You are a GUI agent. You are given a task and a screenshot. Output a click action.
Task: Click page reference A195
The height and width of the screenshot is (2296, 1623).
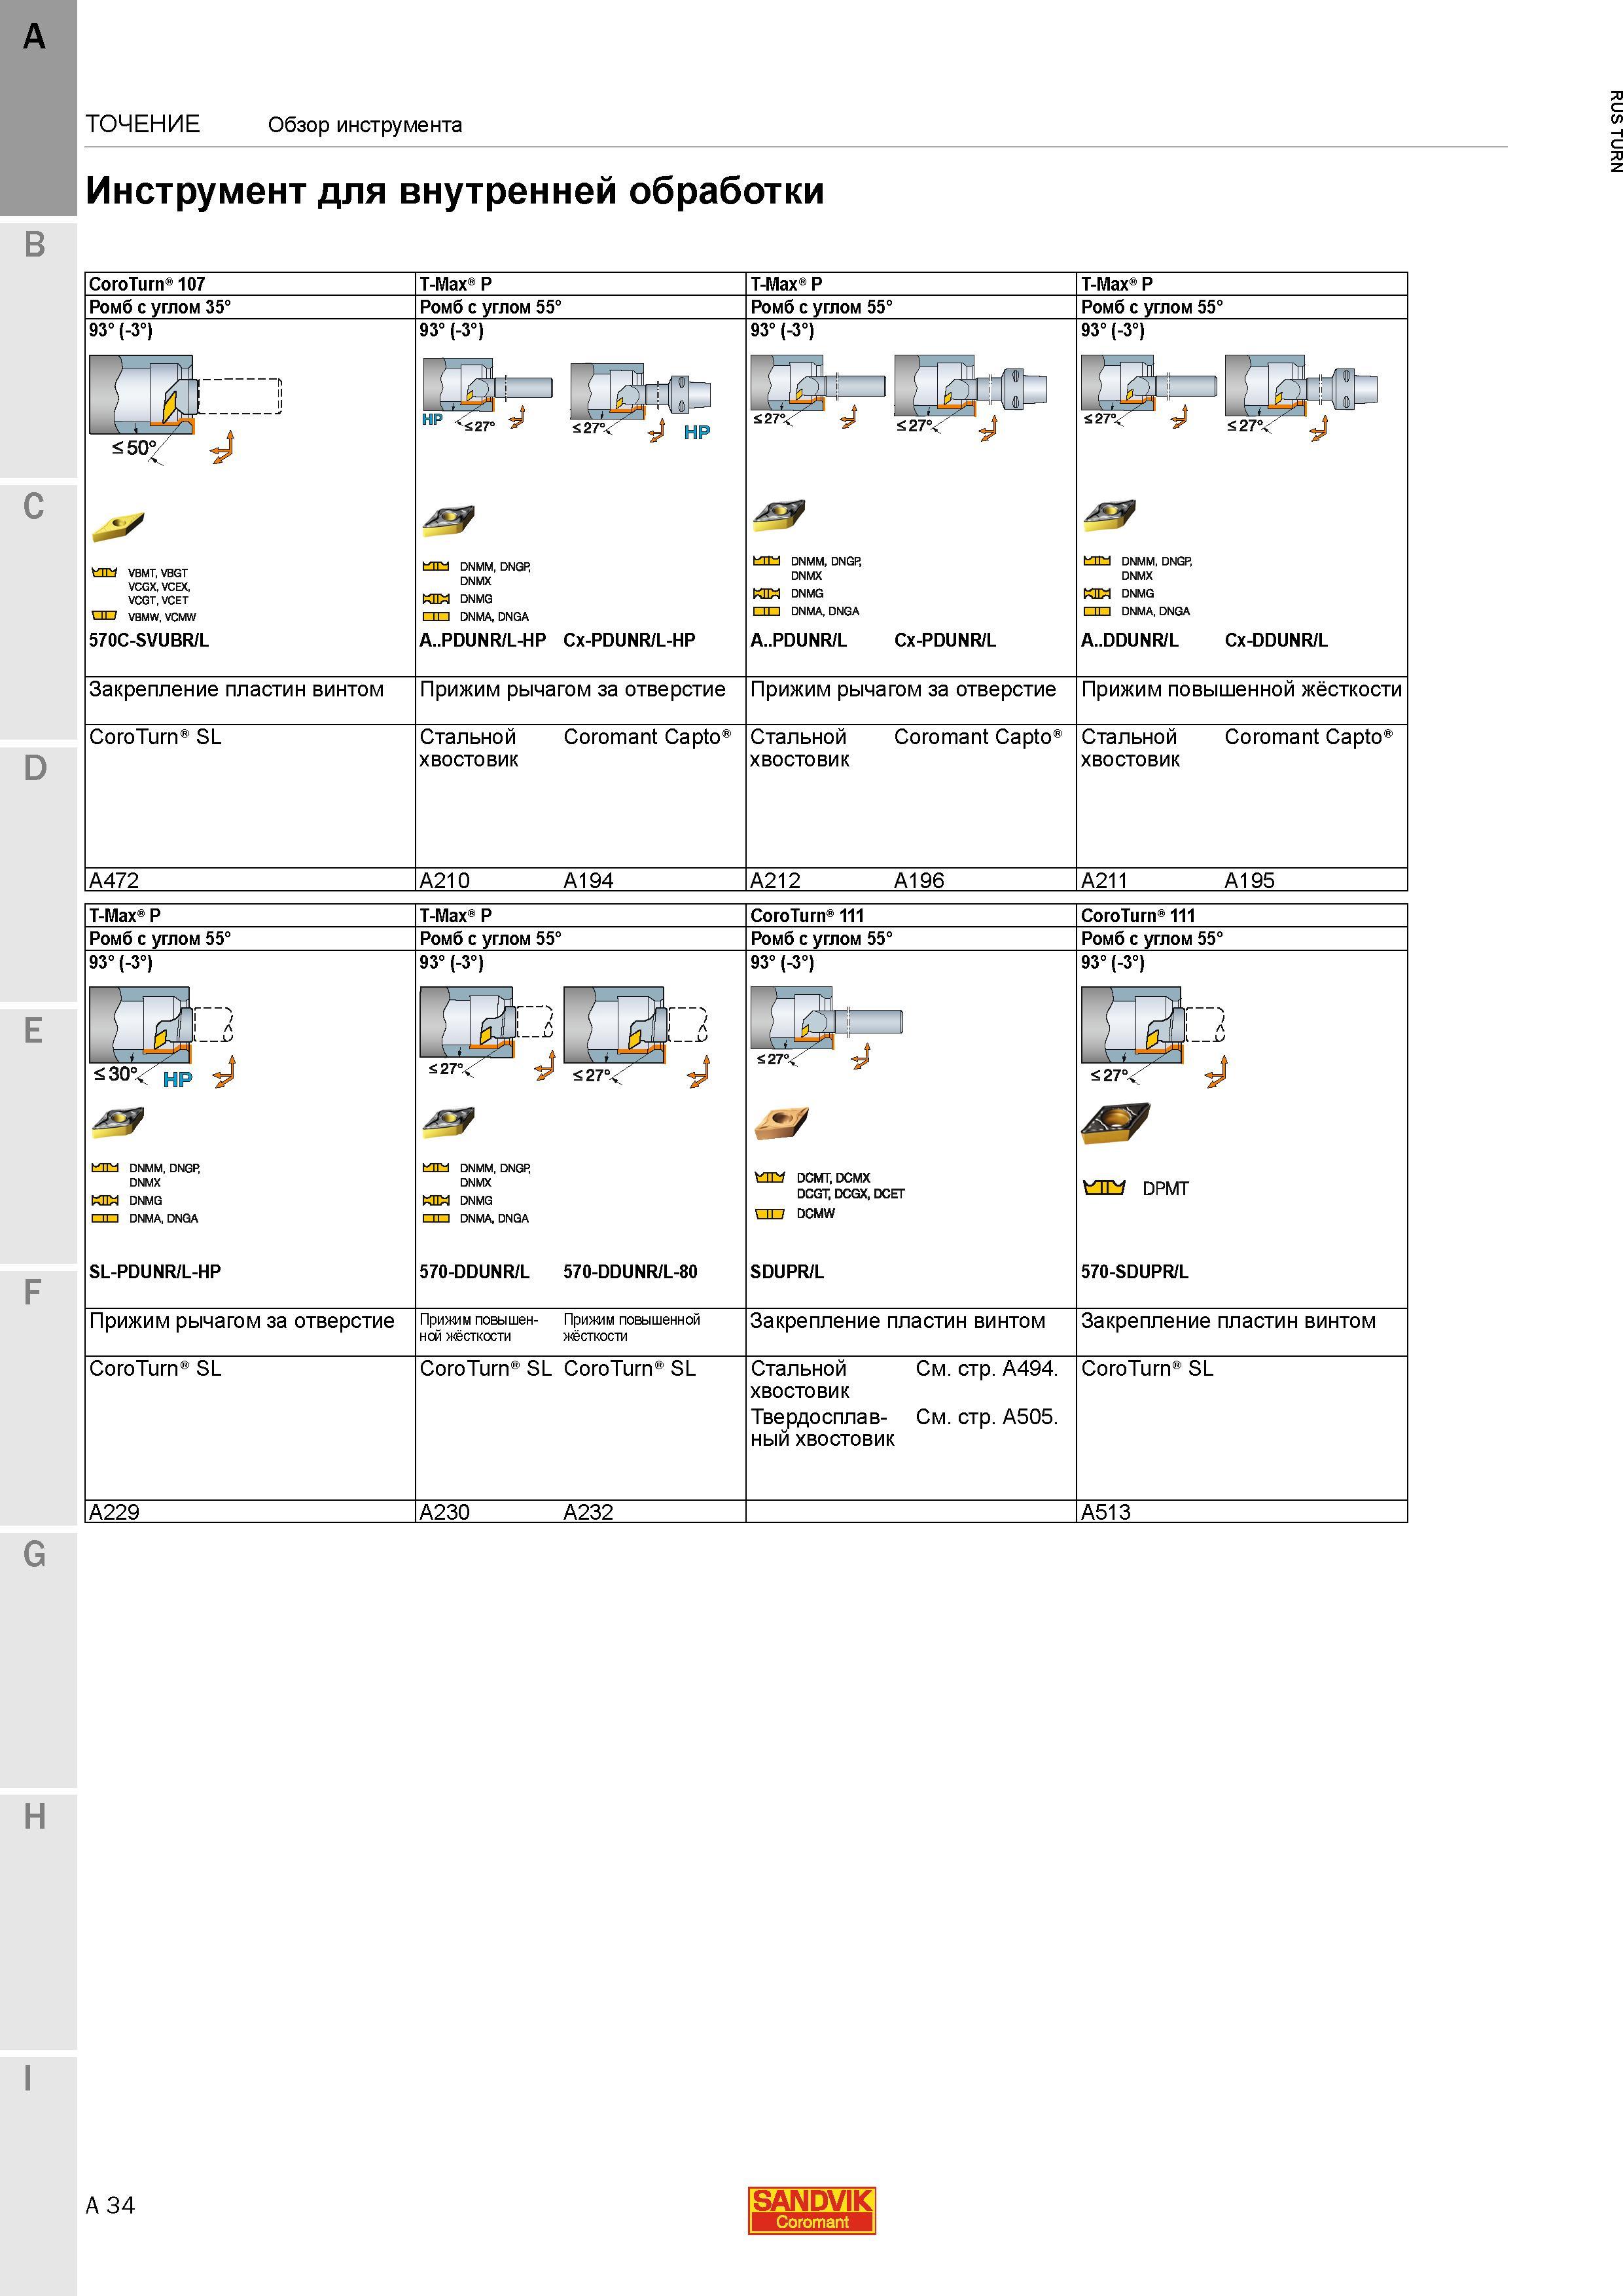(1249, 880)
